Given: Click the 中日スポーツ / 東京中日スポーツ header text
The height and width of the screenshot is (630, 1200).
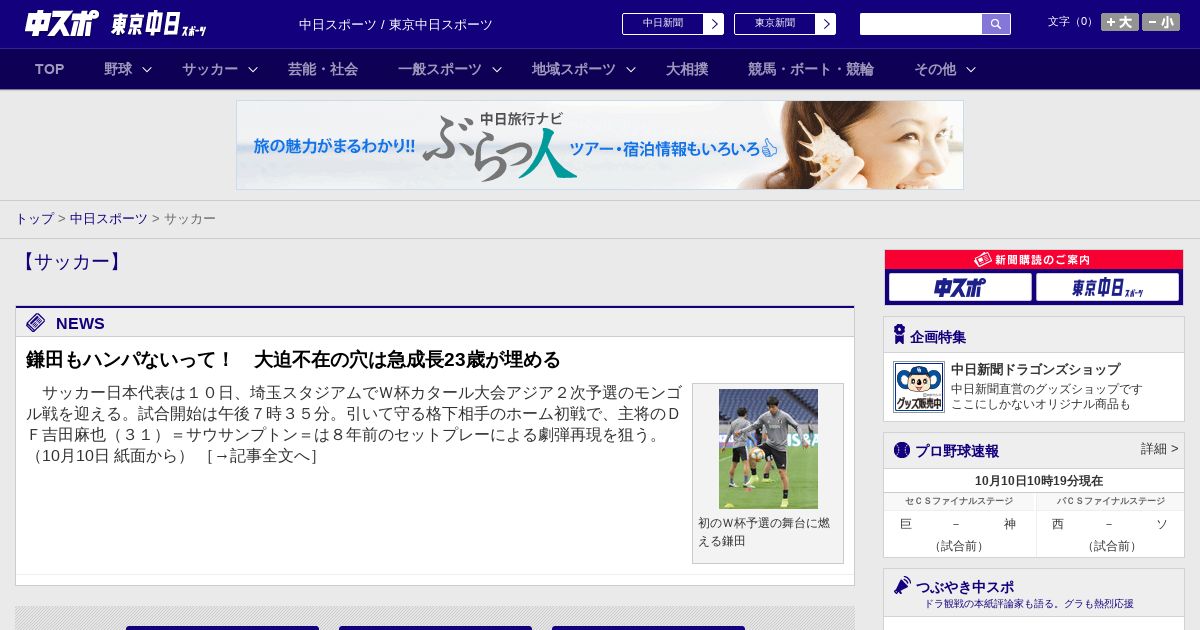Looking at the screenshot, I should click(396, 24).
